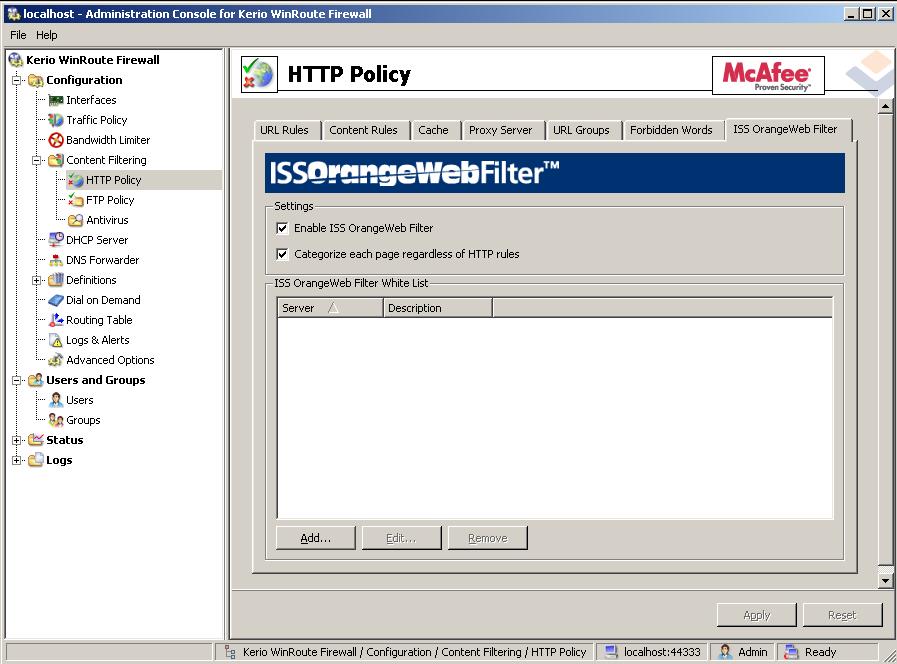
Task: Click the Admin user status bar icon
Action: pyautogui.click(x=725, y=652)
